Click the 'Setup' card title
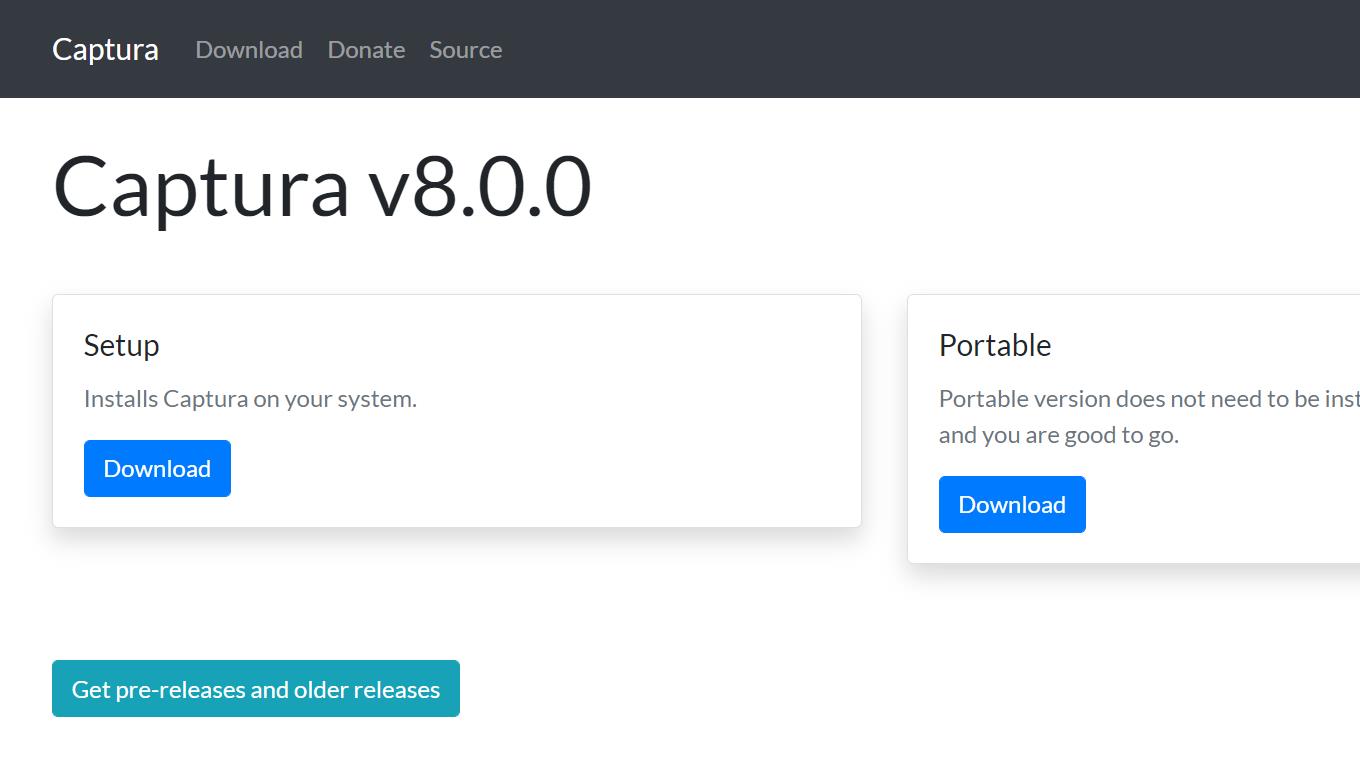This screenshot has width=1360, height=771. click(x=122, y=345)
